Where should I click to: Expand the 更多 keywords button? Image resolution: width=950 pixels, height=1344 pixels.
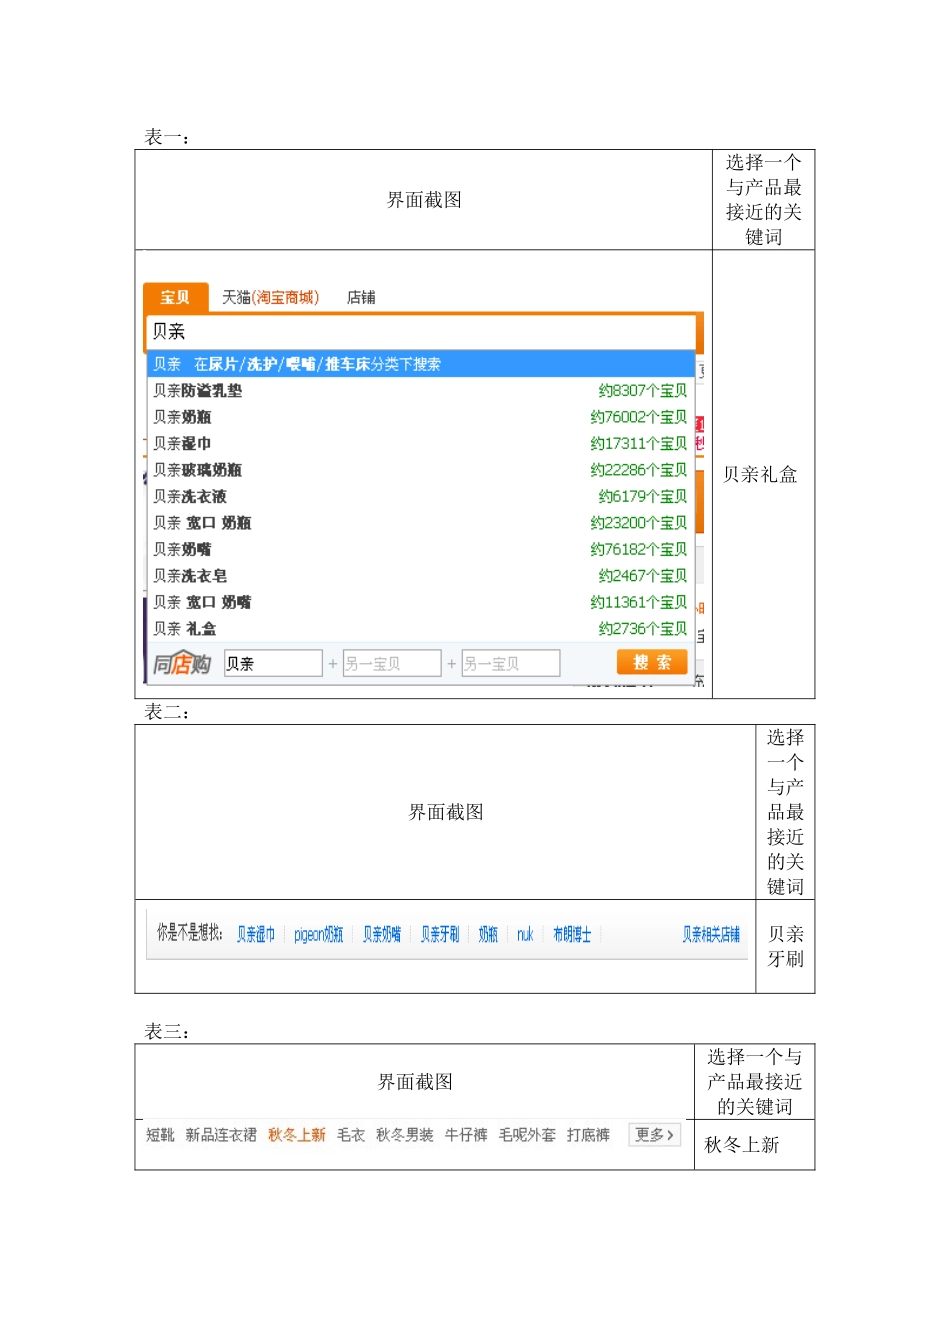(655, 1135)
